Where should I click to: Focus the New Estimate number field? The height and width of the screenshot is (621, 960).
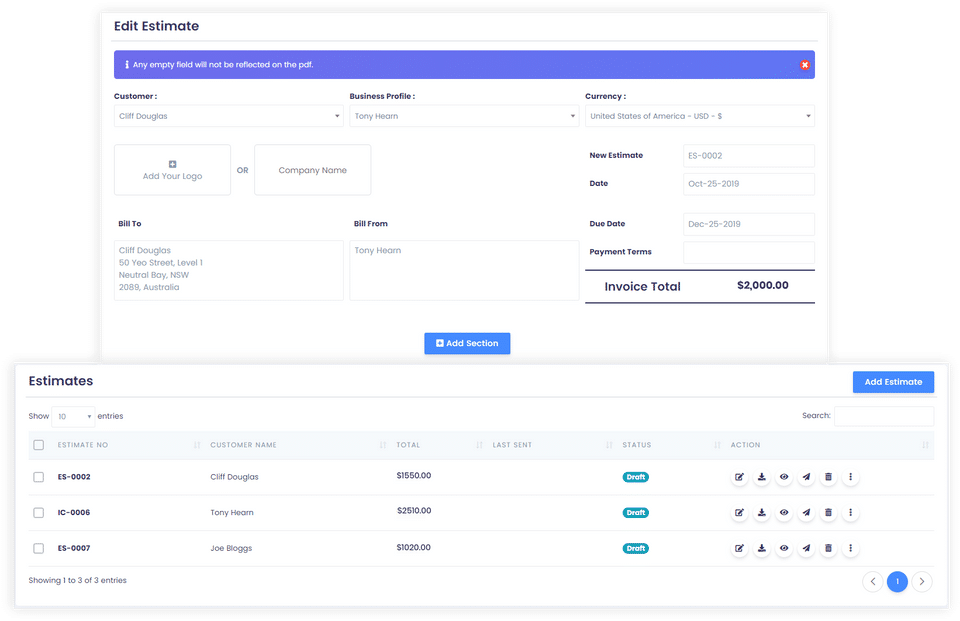[749, 156]
